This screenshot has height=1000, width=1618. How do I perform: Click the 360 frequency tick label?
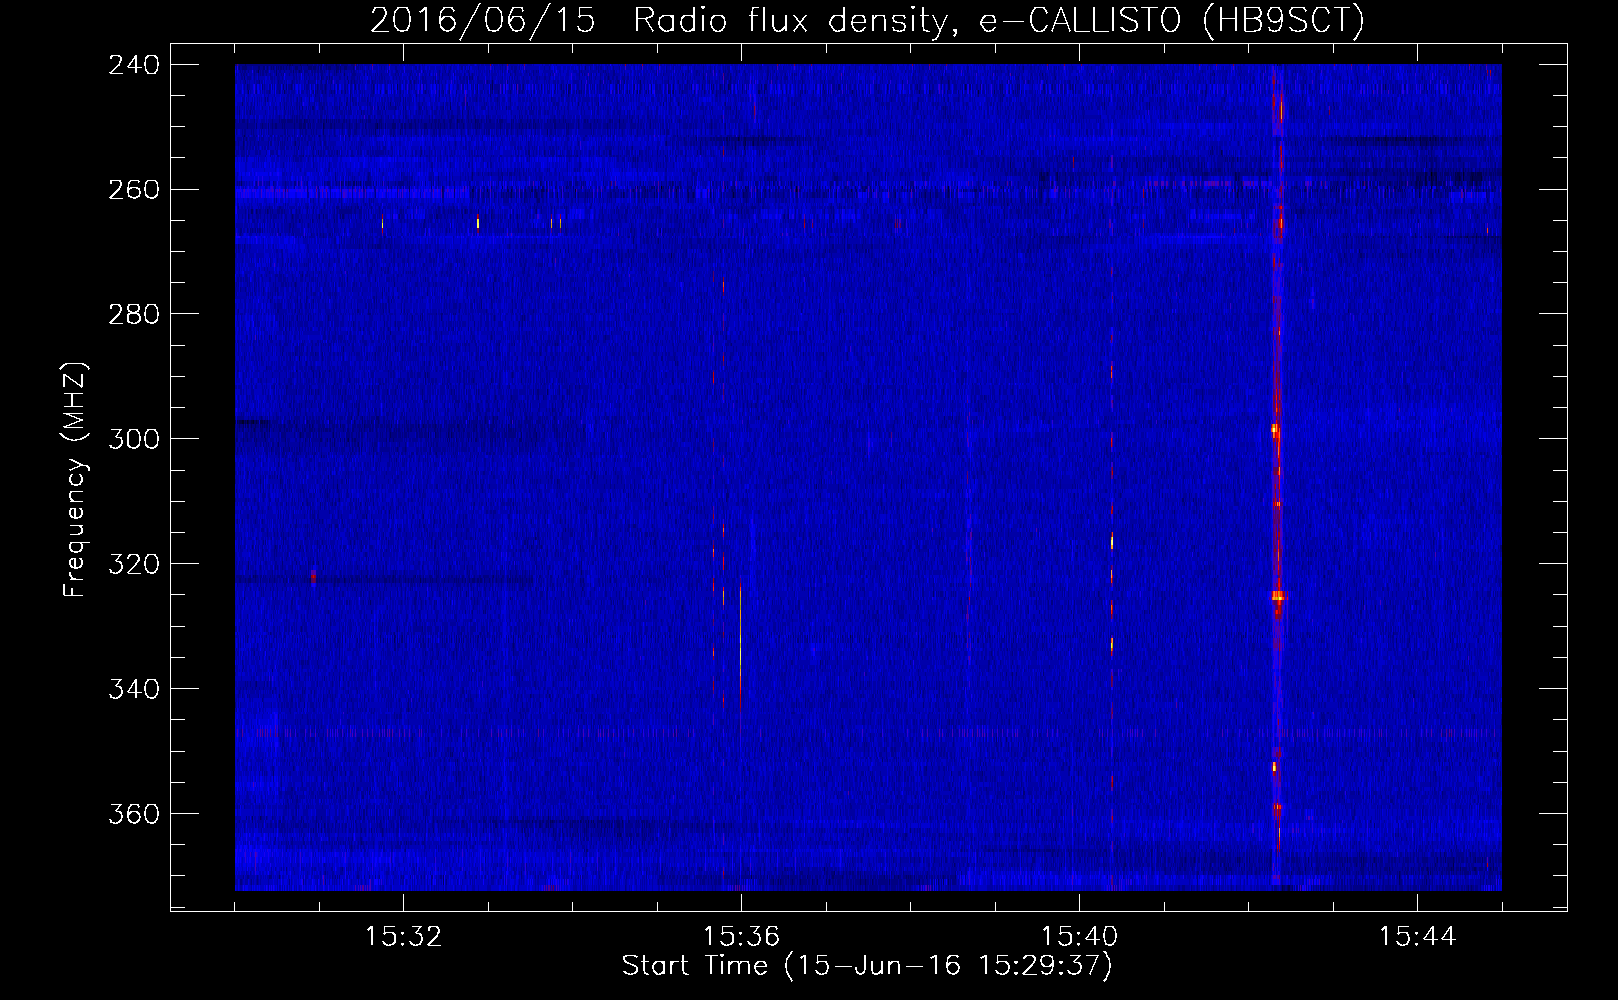[x=133, y=814]
